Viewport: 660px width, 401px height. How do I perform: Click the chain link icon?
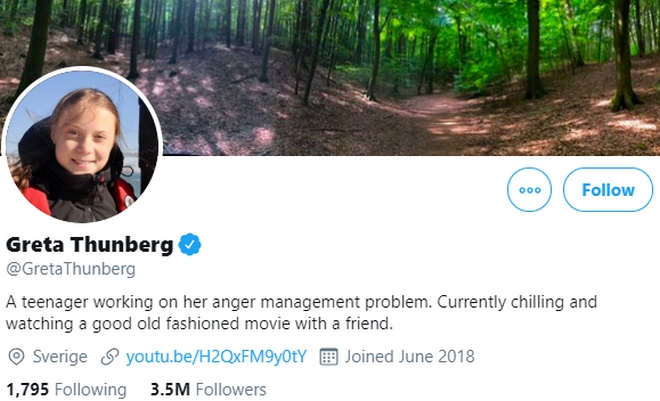click(x=109, y=357)
